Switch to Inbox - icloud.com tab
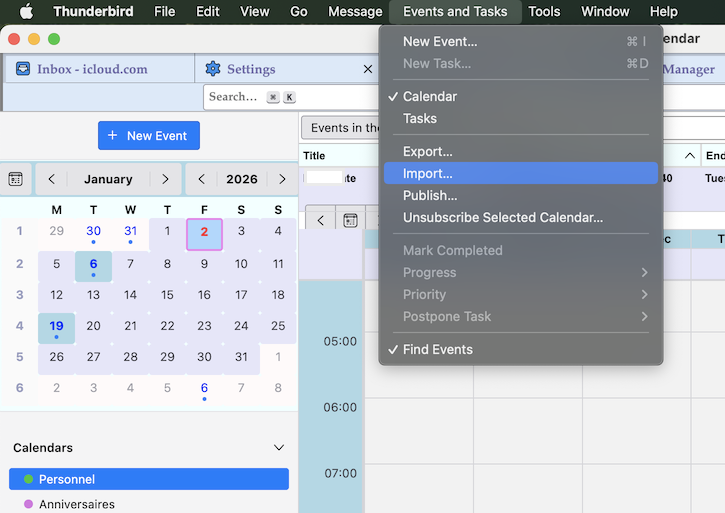 (x=99, y=69)
